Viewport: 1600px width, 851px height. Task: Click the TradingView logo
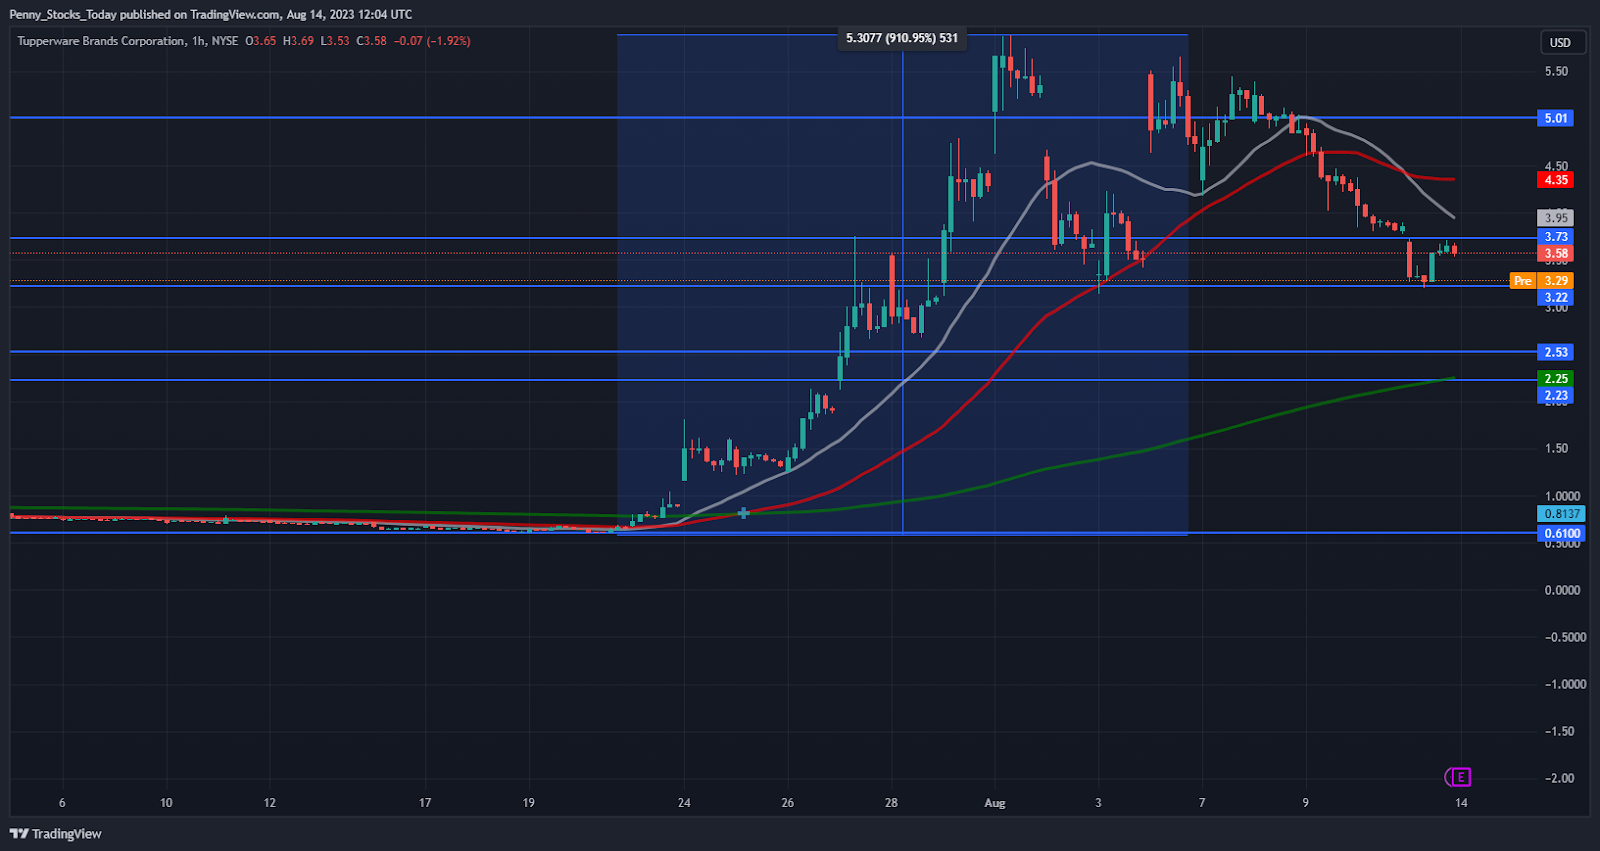coord(56,834)
